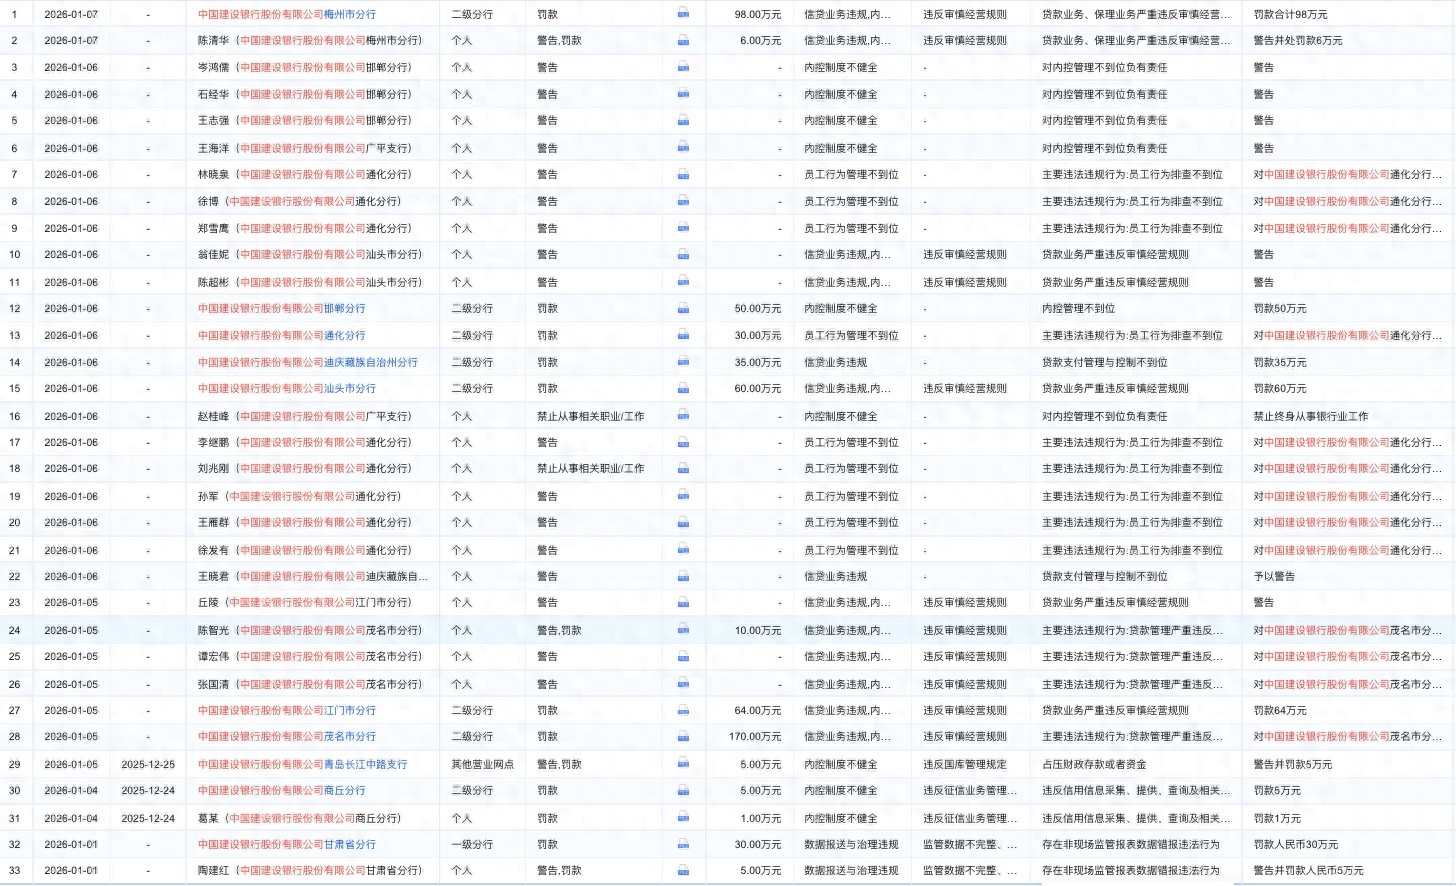
Task: Select the 内控管理不到位 cell in row 12
Action: coord(1078,308)
